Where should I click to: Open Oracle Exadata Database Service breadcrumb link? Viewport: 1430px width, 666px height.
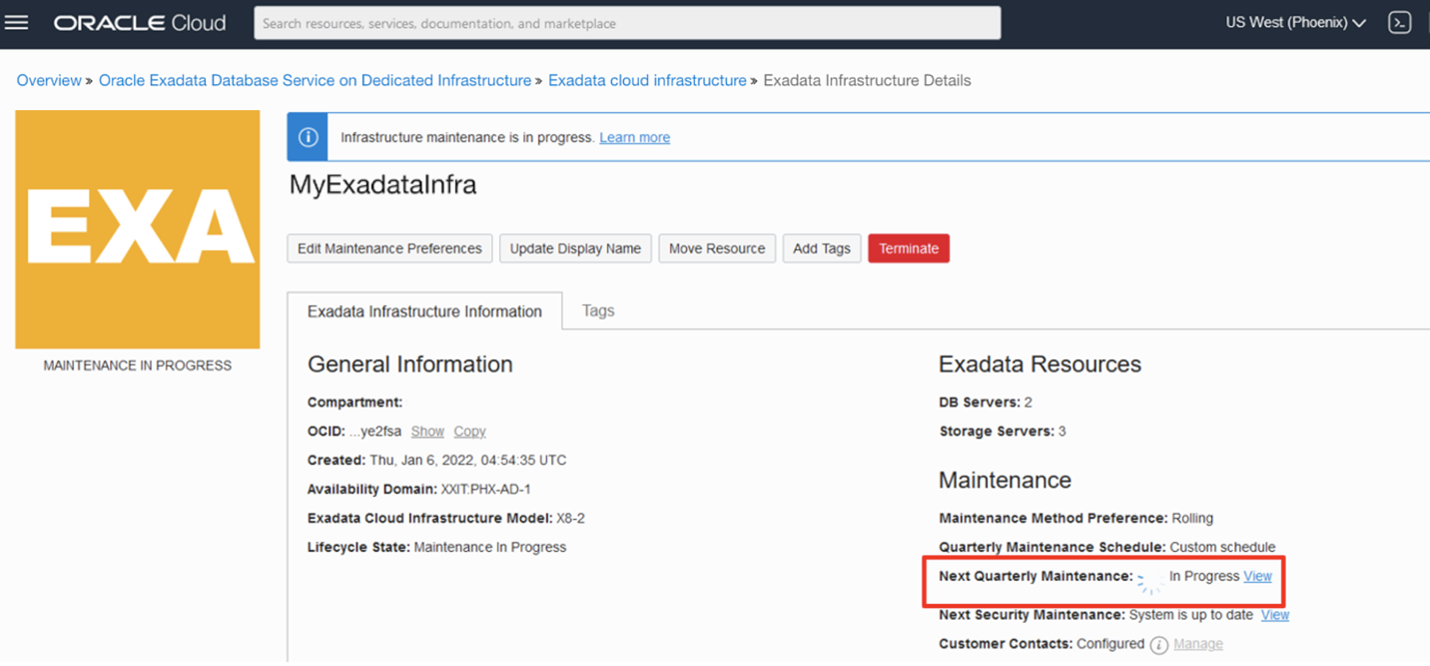(x=315, y=80)
